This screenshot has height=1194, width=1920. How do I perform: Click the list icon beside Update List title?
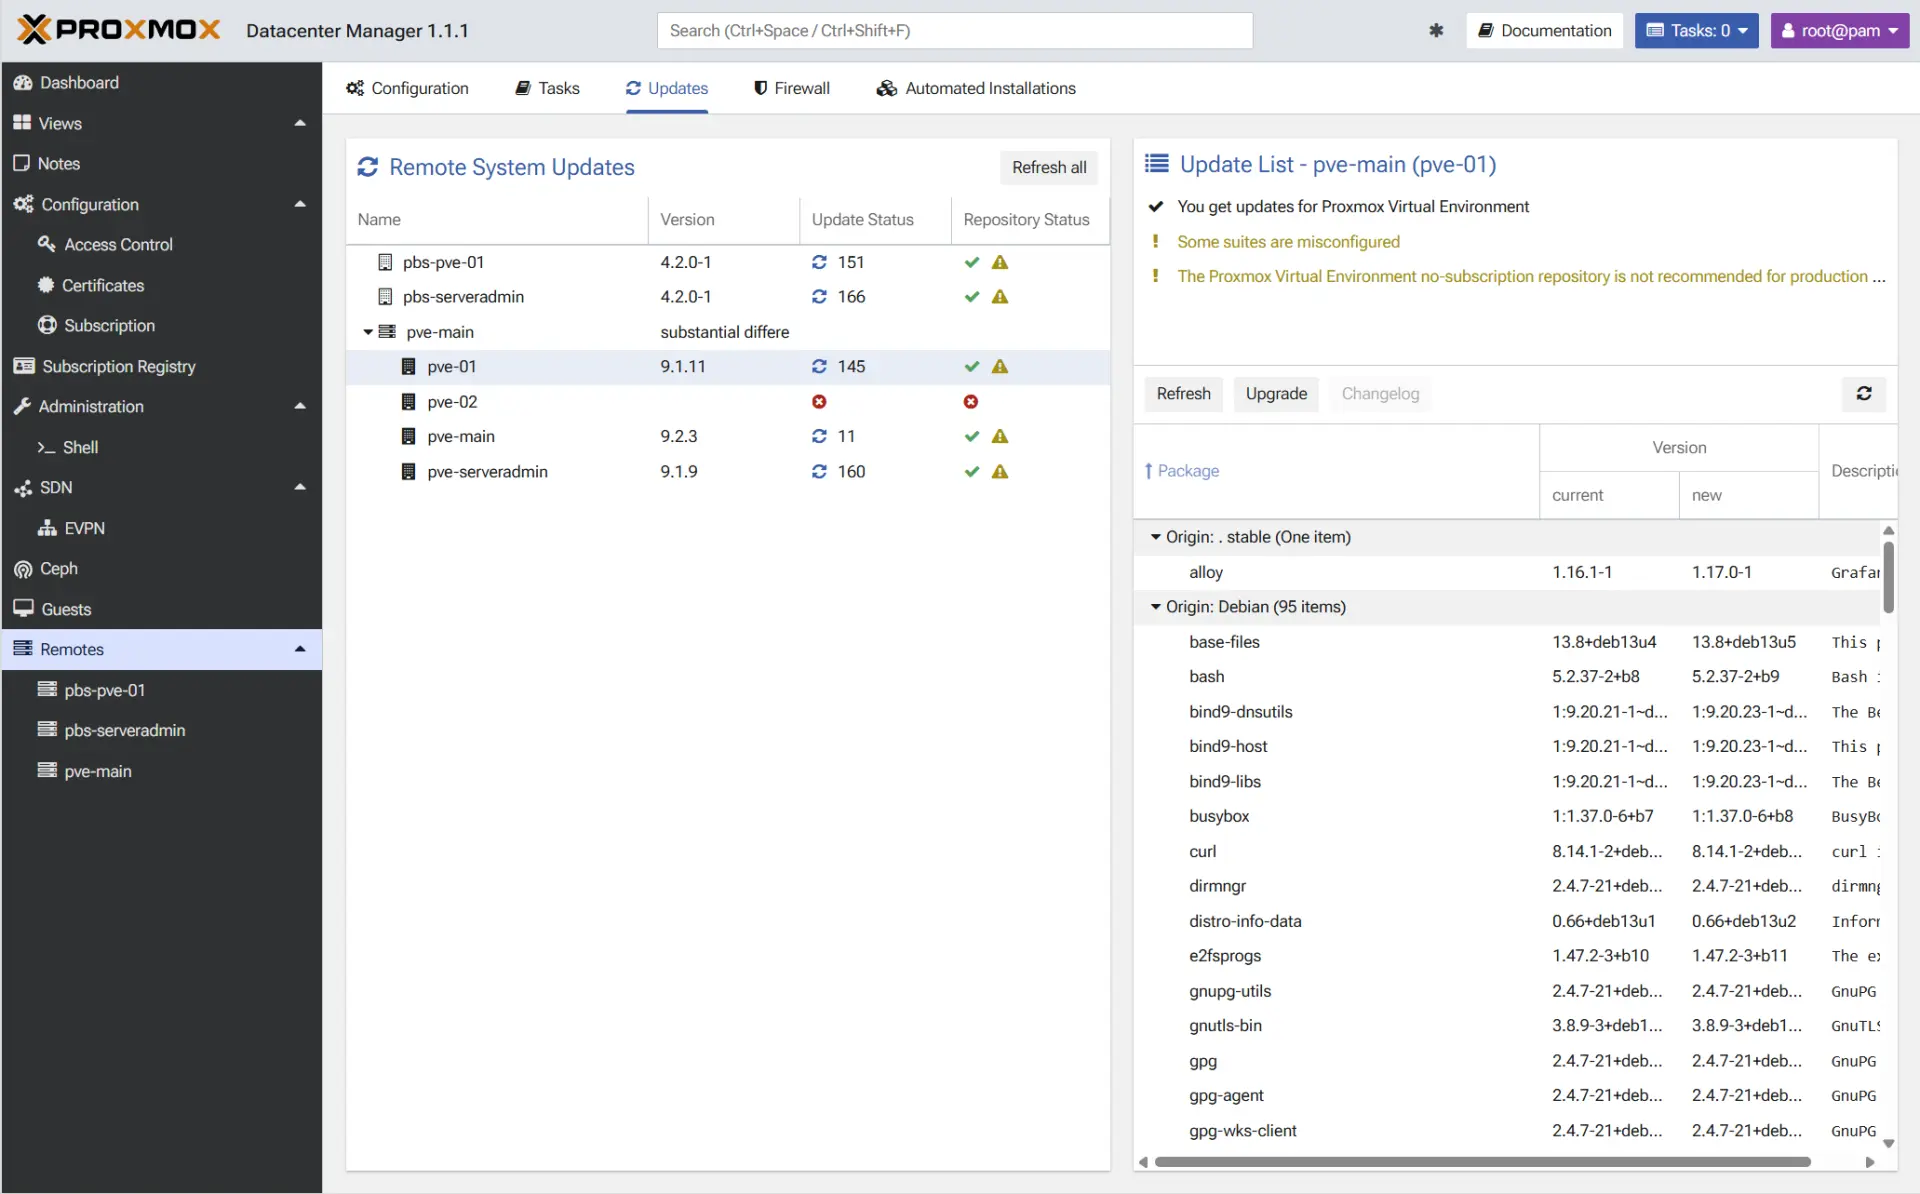[1157, 164]
